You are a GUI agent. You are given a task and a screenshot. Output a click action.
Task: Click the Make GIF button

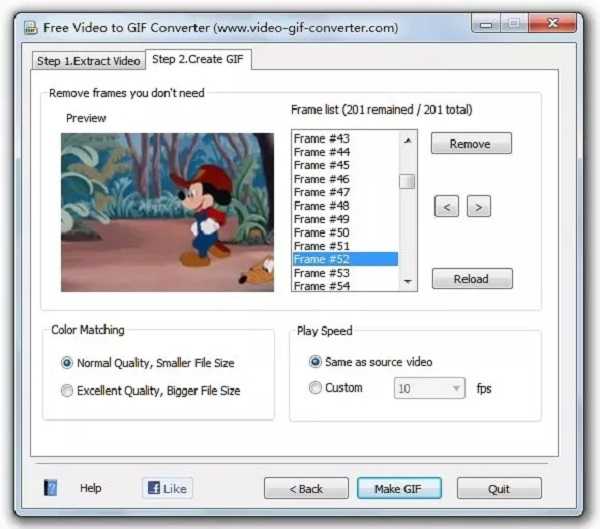tap(399, 488)
